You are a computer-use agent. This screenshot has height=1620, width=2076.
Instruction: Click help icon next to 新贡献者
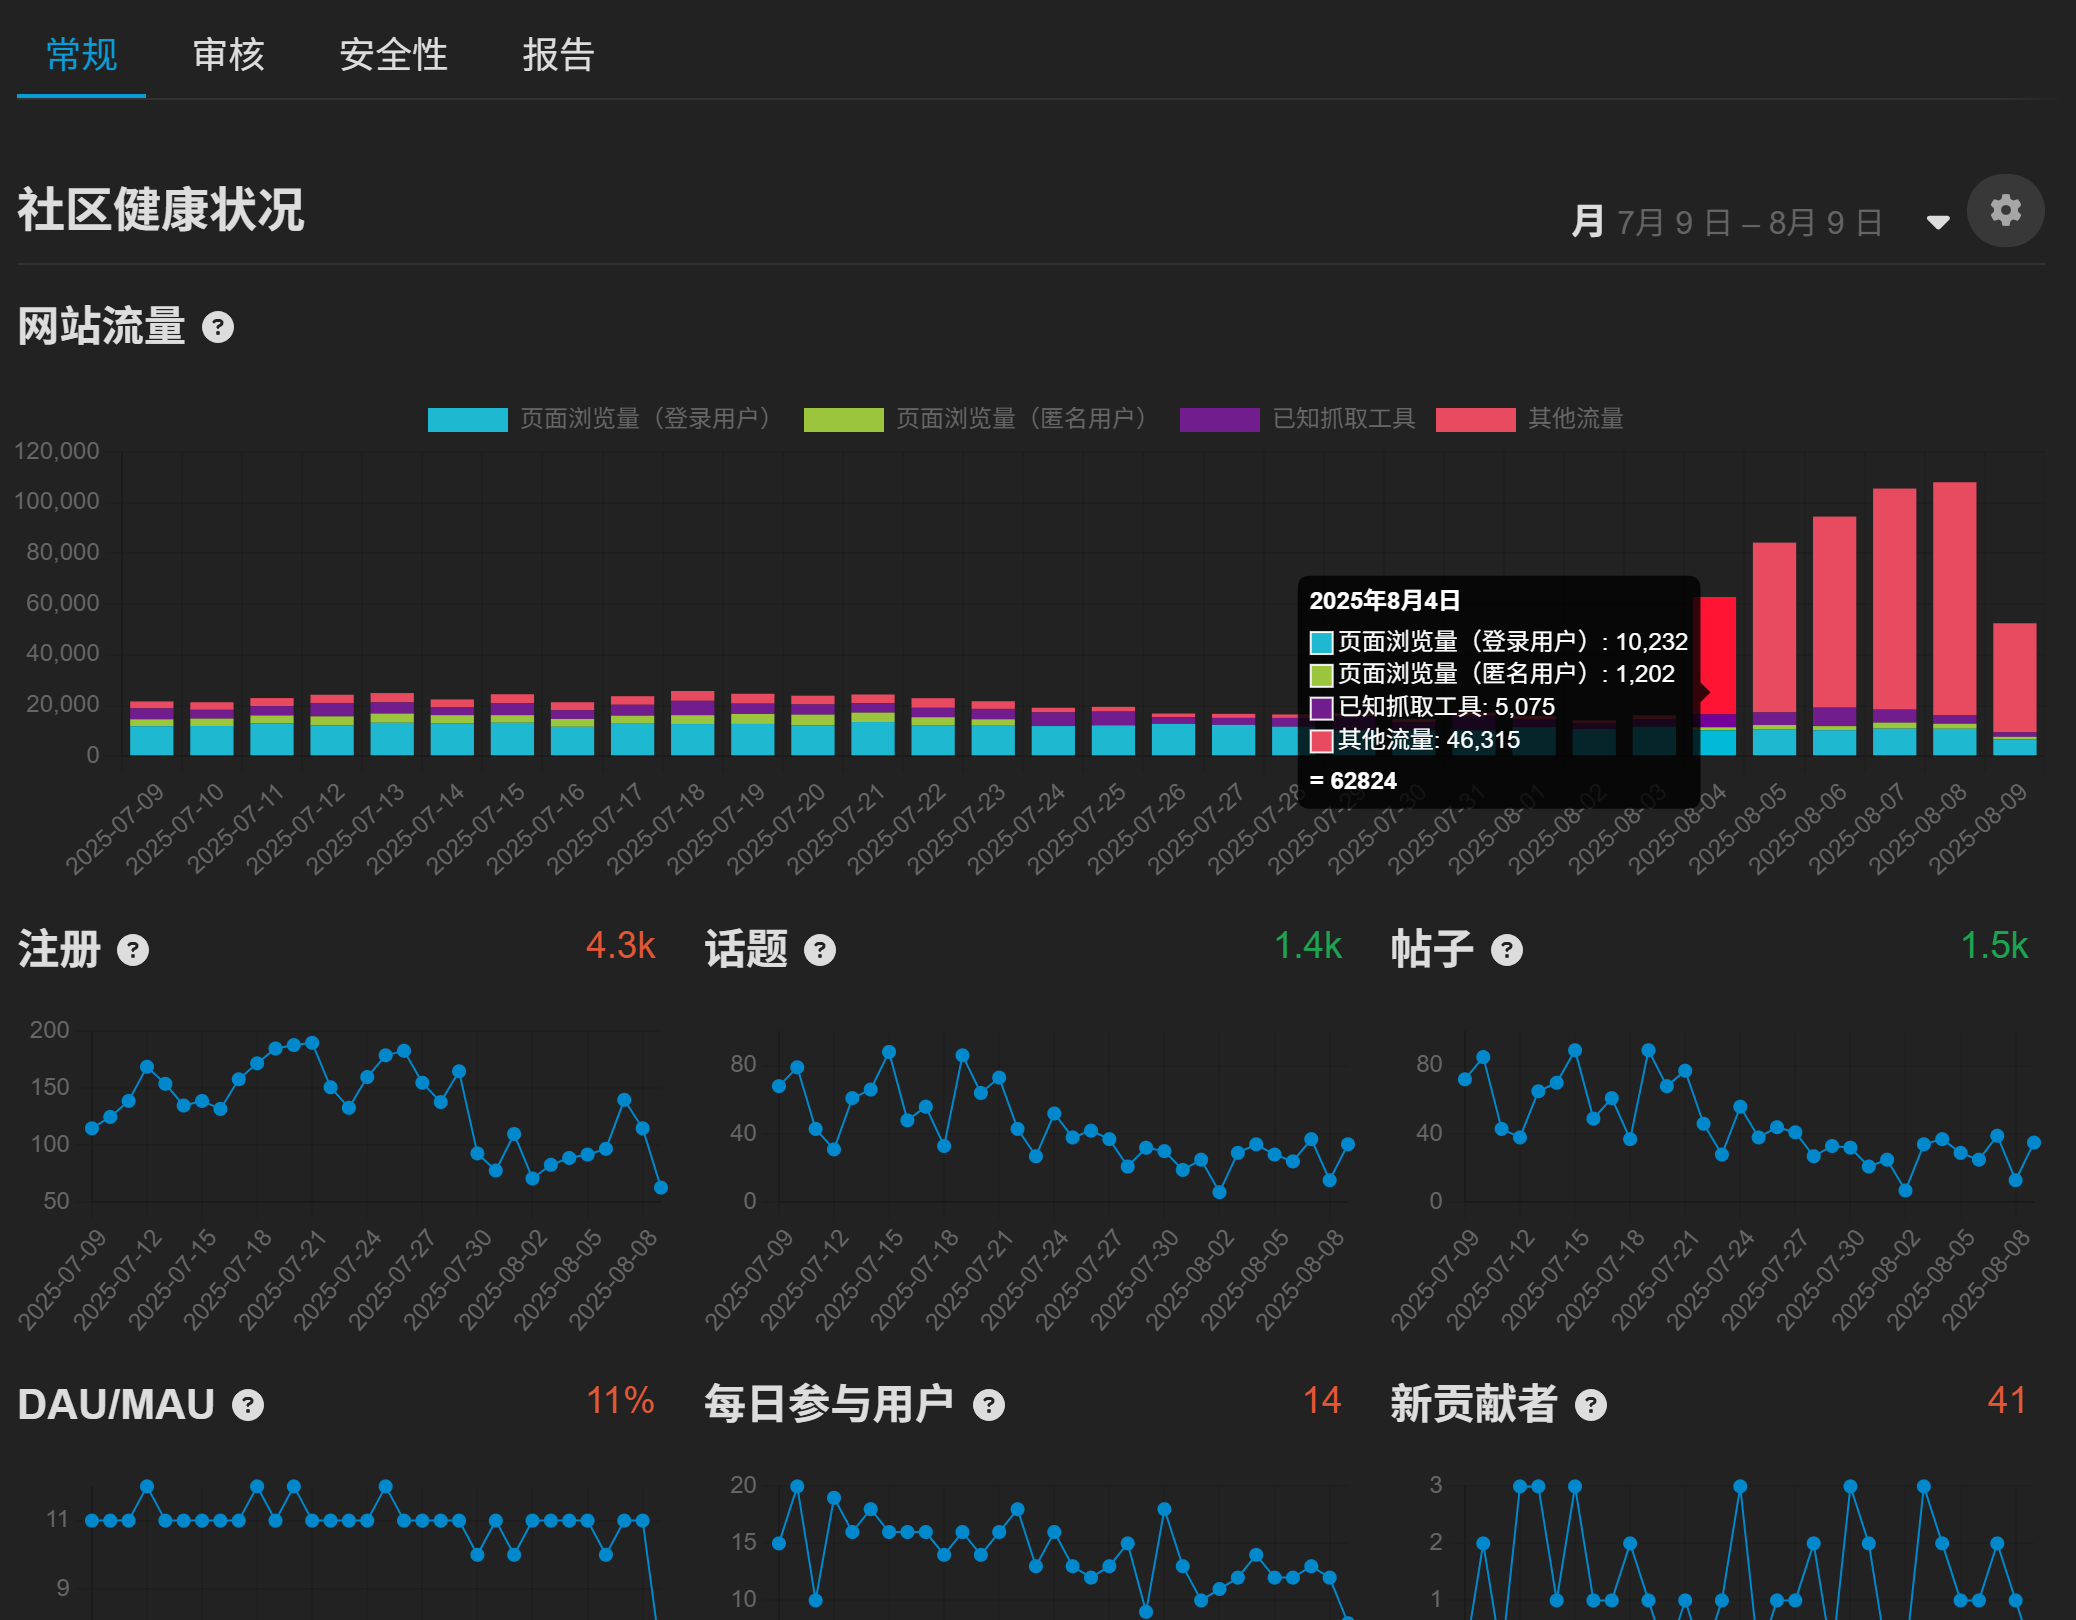point(1591,1405)
